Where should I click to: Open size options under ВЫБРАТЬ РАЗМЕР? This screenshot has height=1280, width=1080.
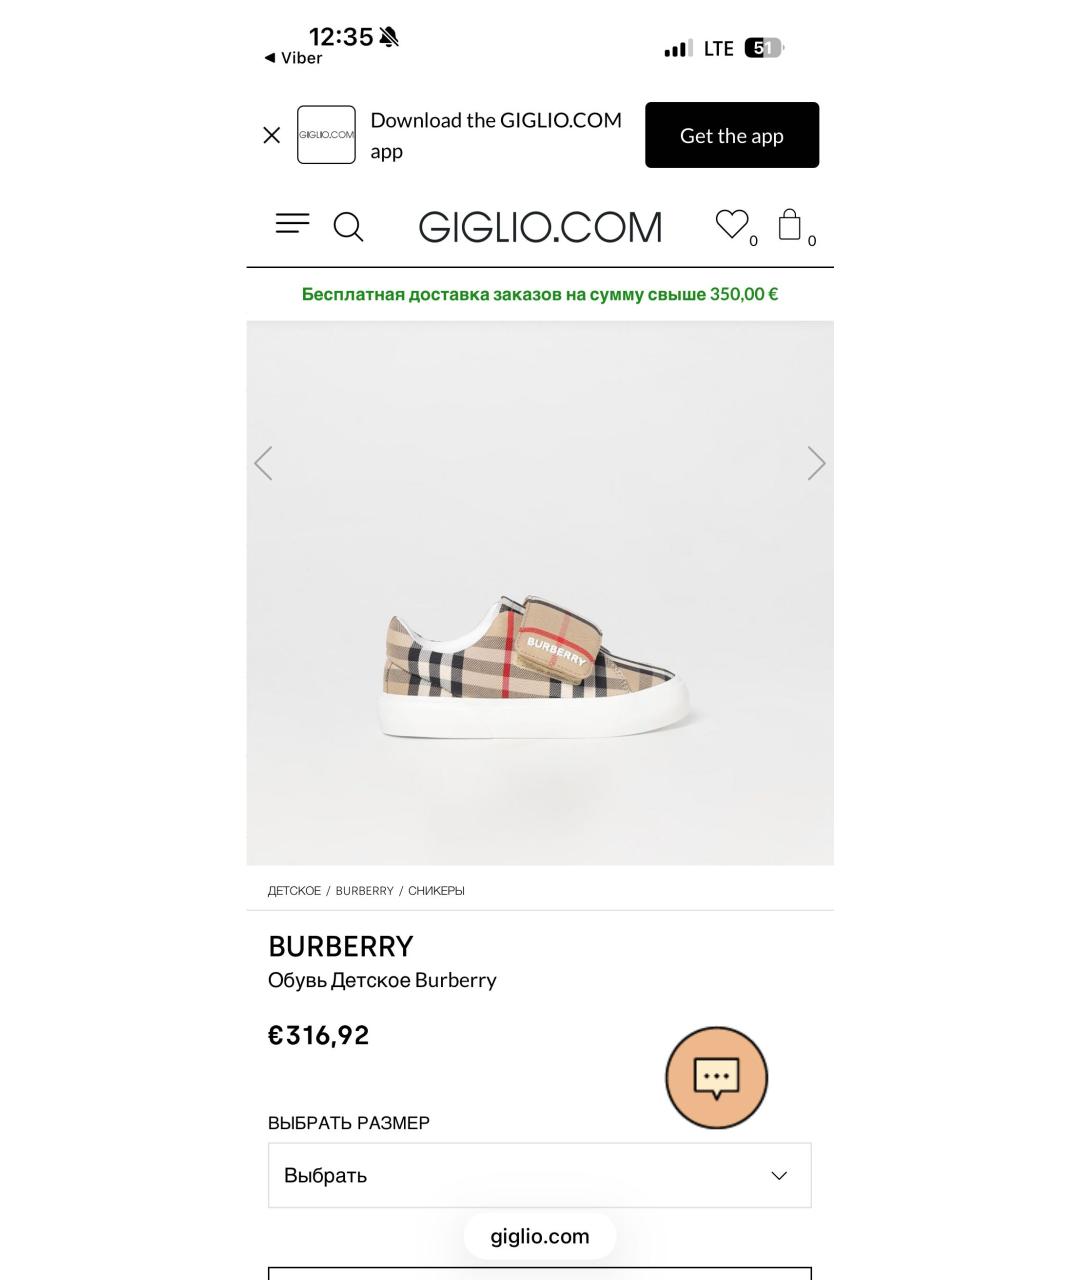(x=540, y=1174)
